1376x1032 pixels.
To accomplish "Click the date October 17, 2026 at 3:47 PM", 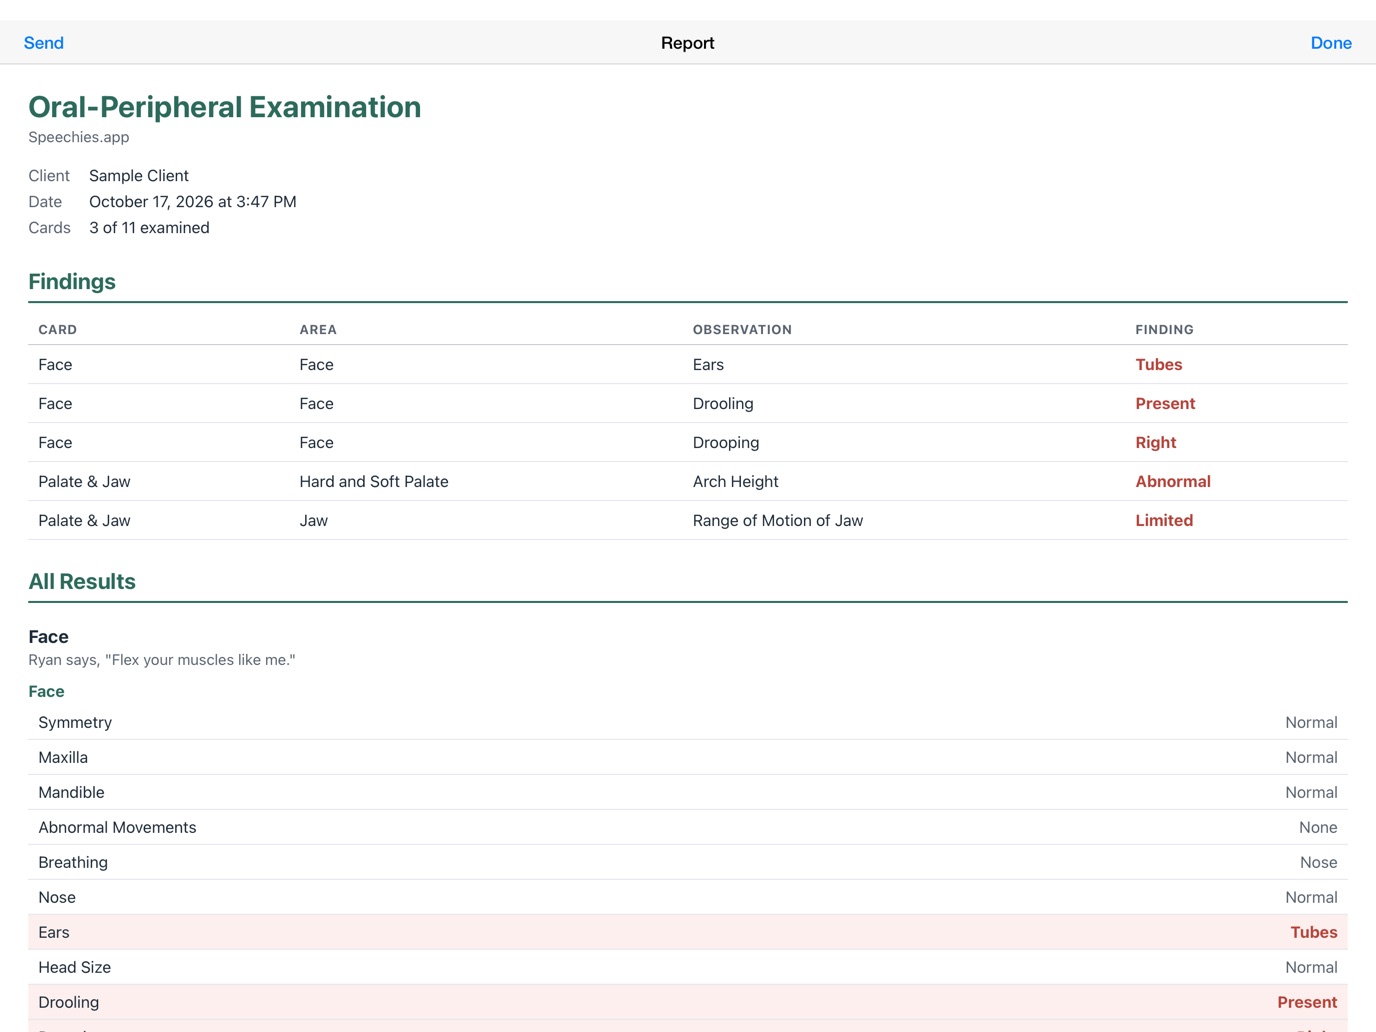I will point(193,202).
